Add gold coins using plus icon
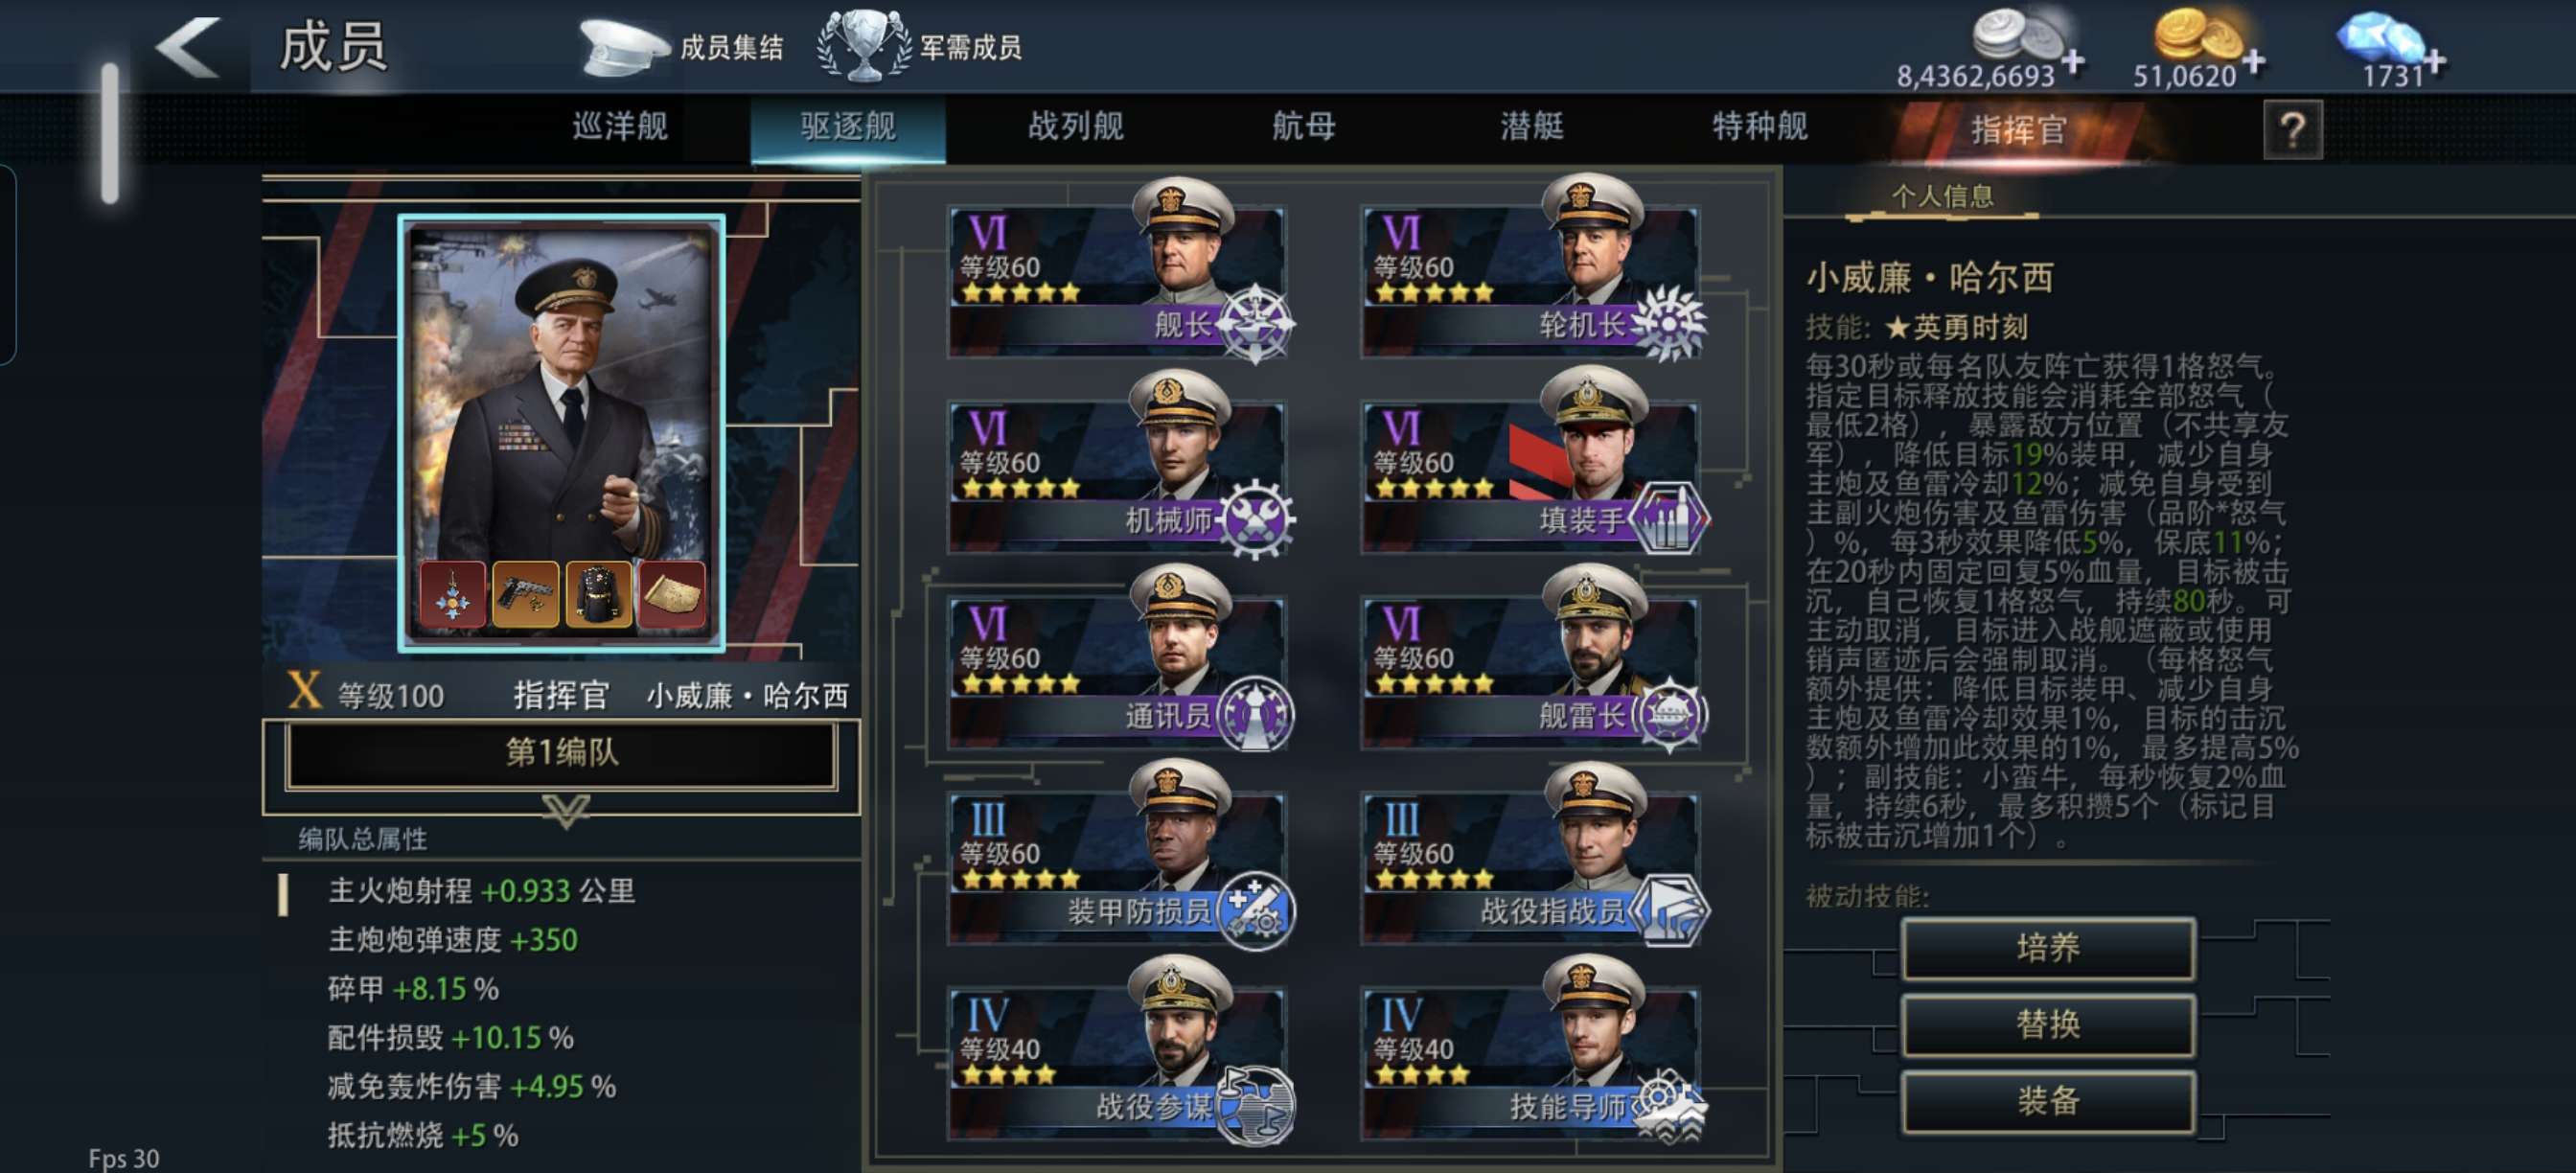The width and height of the screenshot is (2576, 1173). coord(2253,61)
